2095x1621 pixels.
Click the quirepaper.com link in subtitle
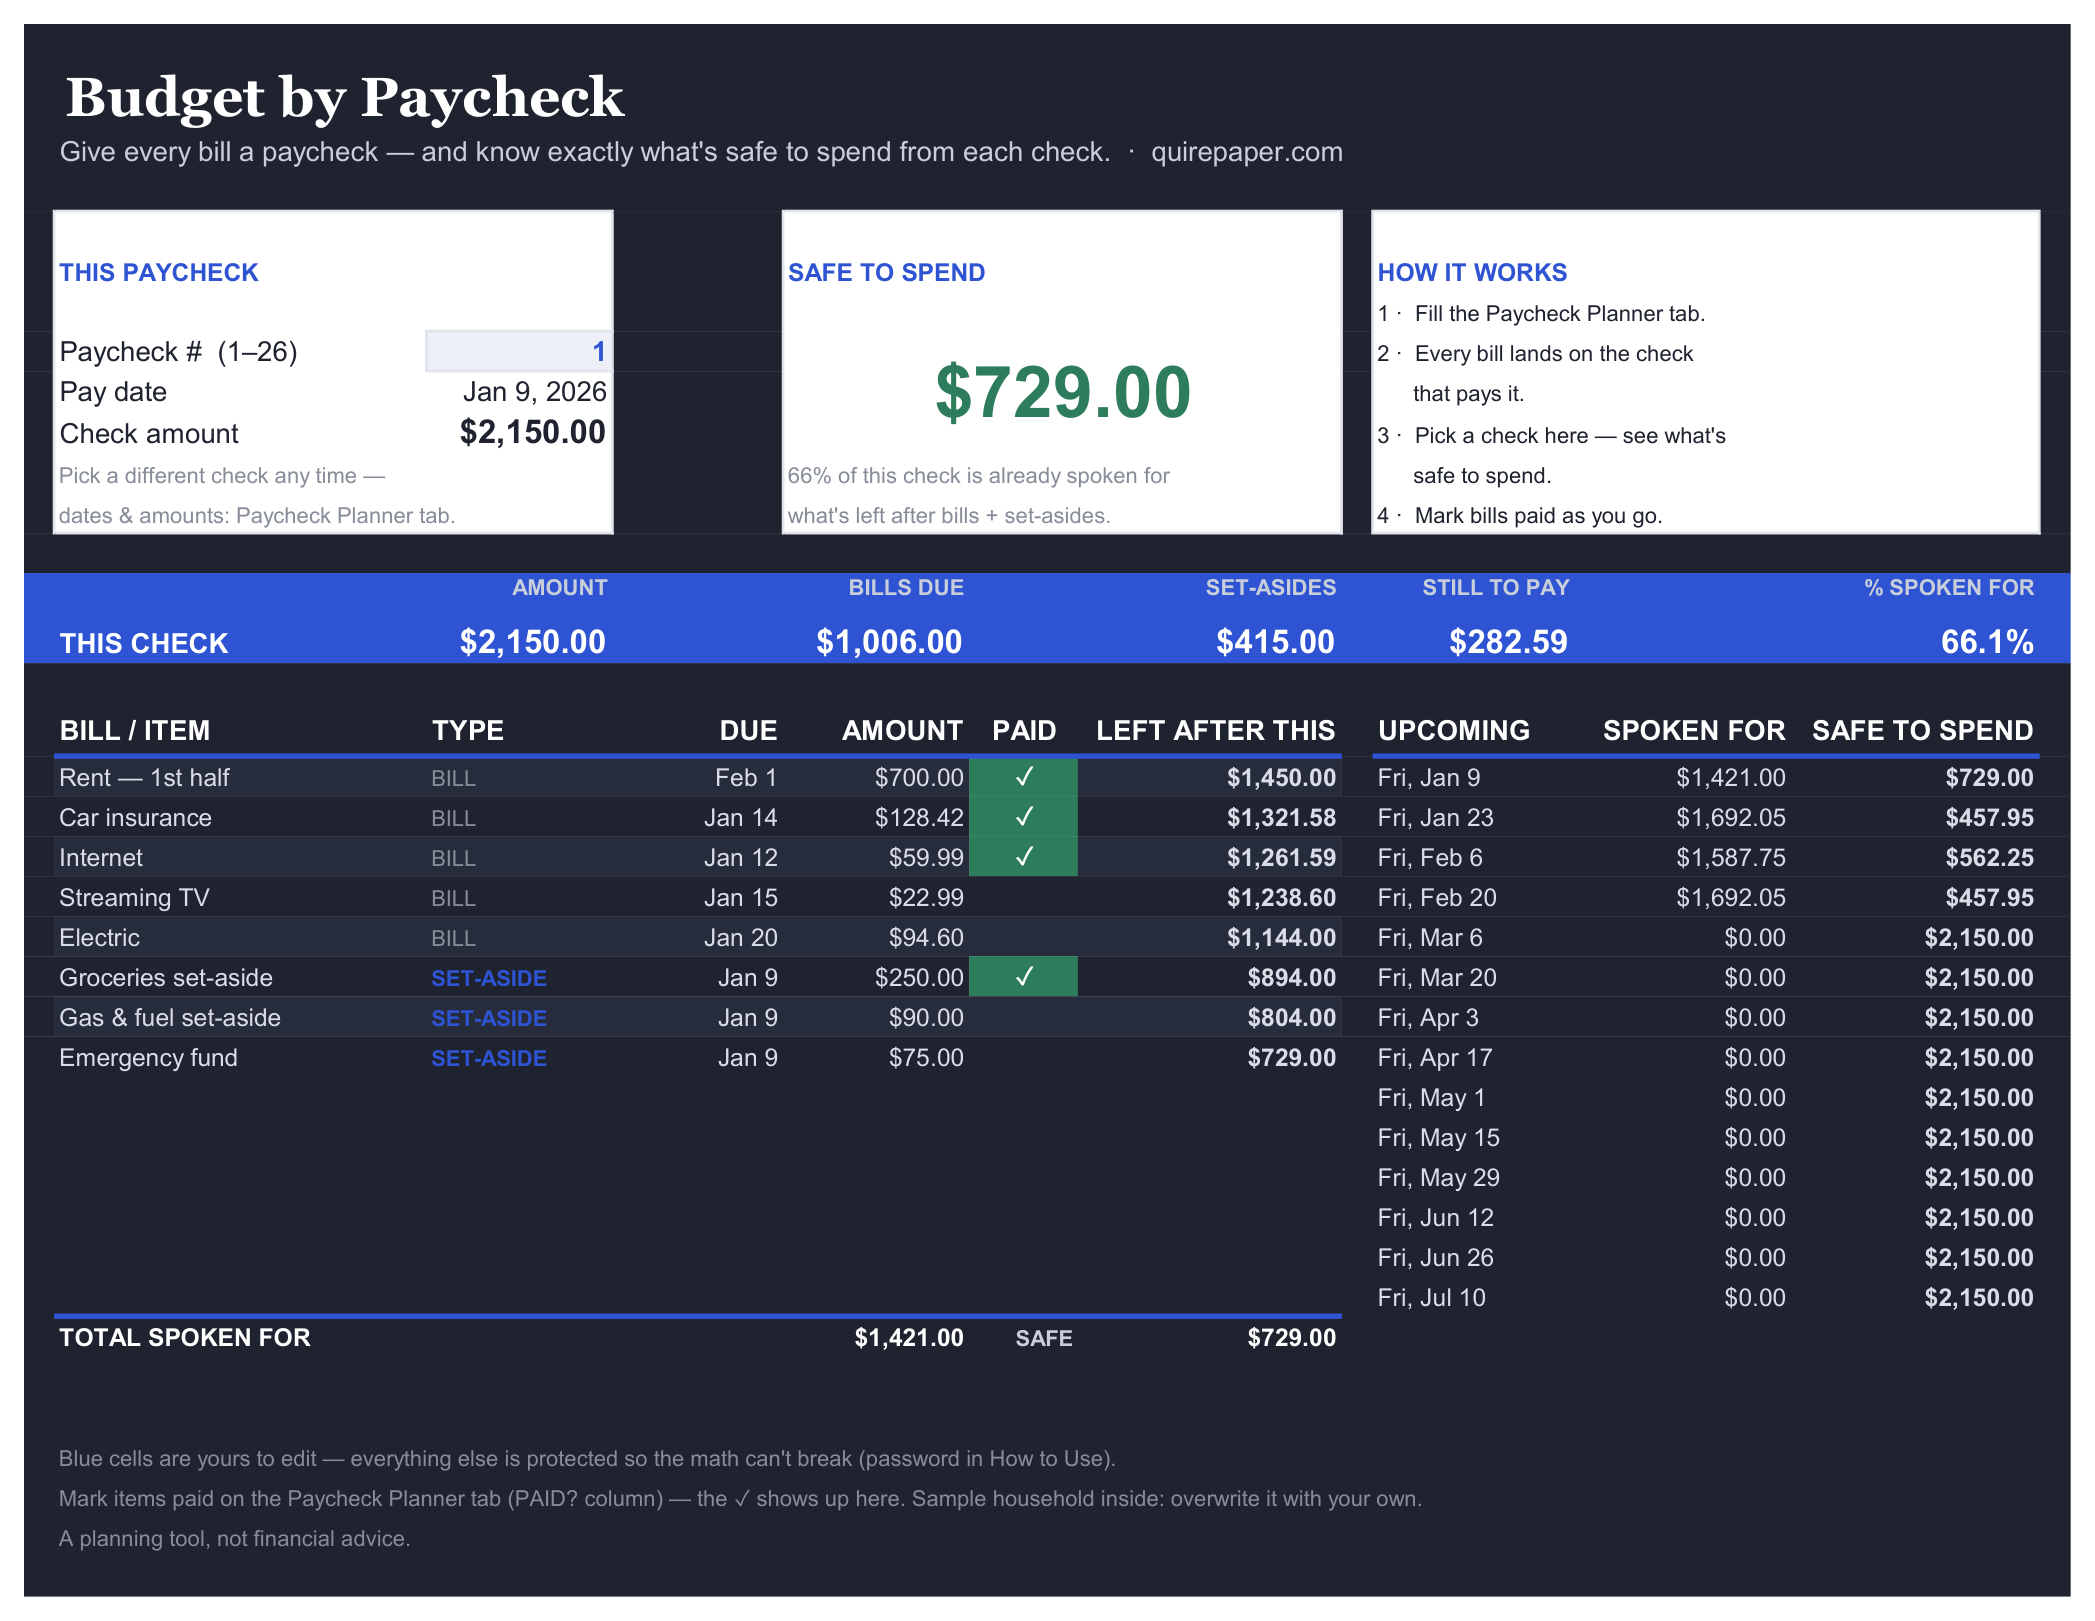coord(1246,152)
